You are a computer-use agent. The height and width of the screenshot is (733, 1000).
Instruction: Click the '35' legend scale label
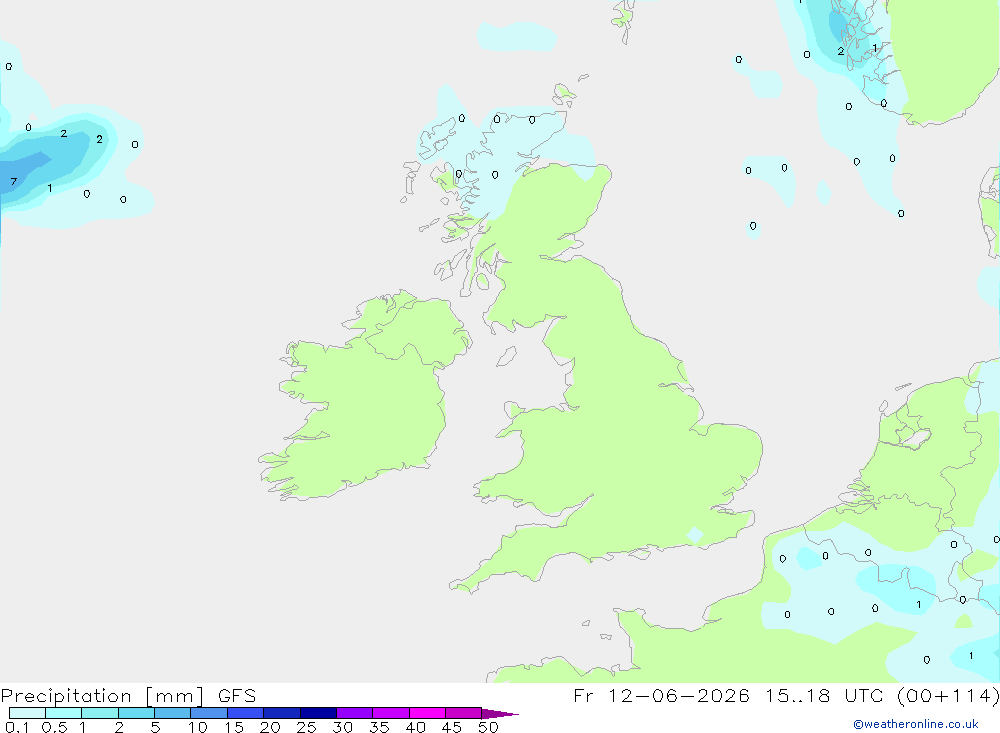pos(379,727)
